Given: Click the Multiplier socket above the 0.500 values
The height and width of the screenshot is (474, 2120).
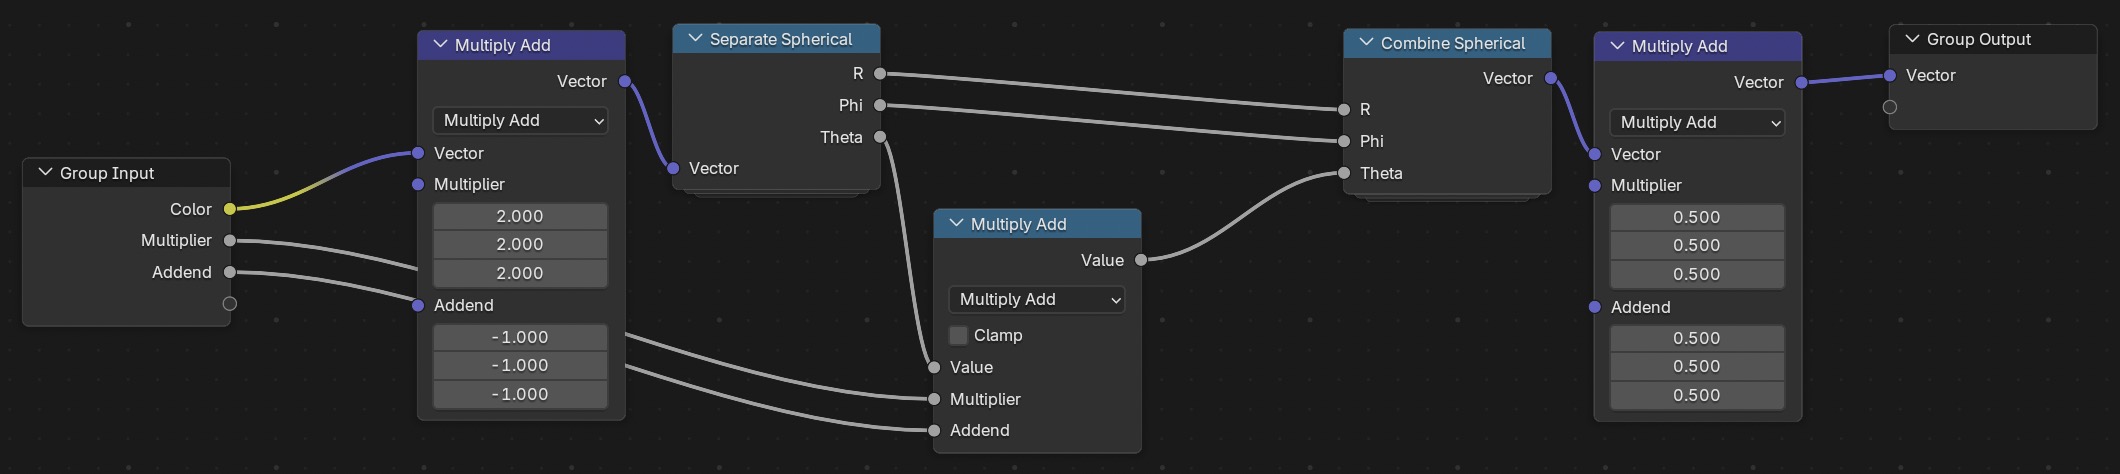Looking at the screenshot, I should [x=1595, y=185].
